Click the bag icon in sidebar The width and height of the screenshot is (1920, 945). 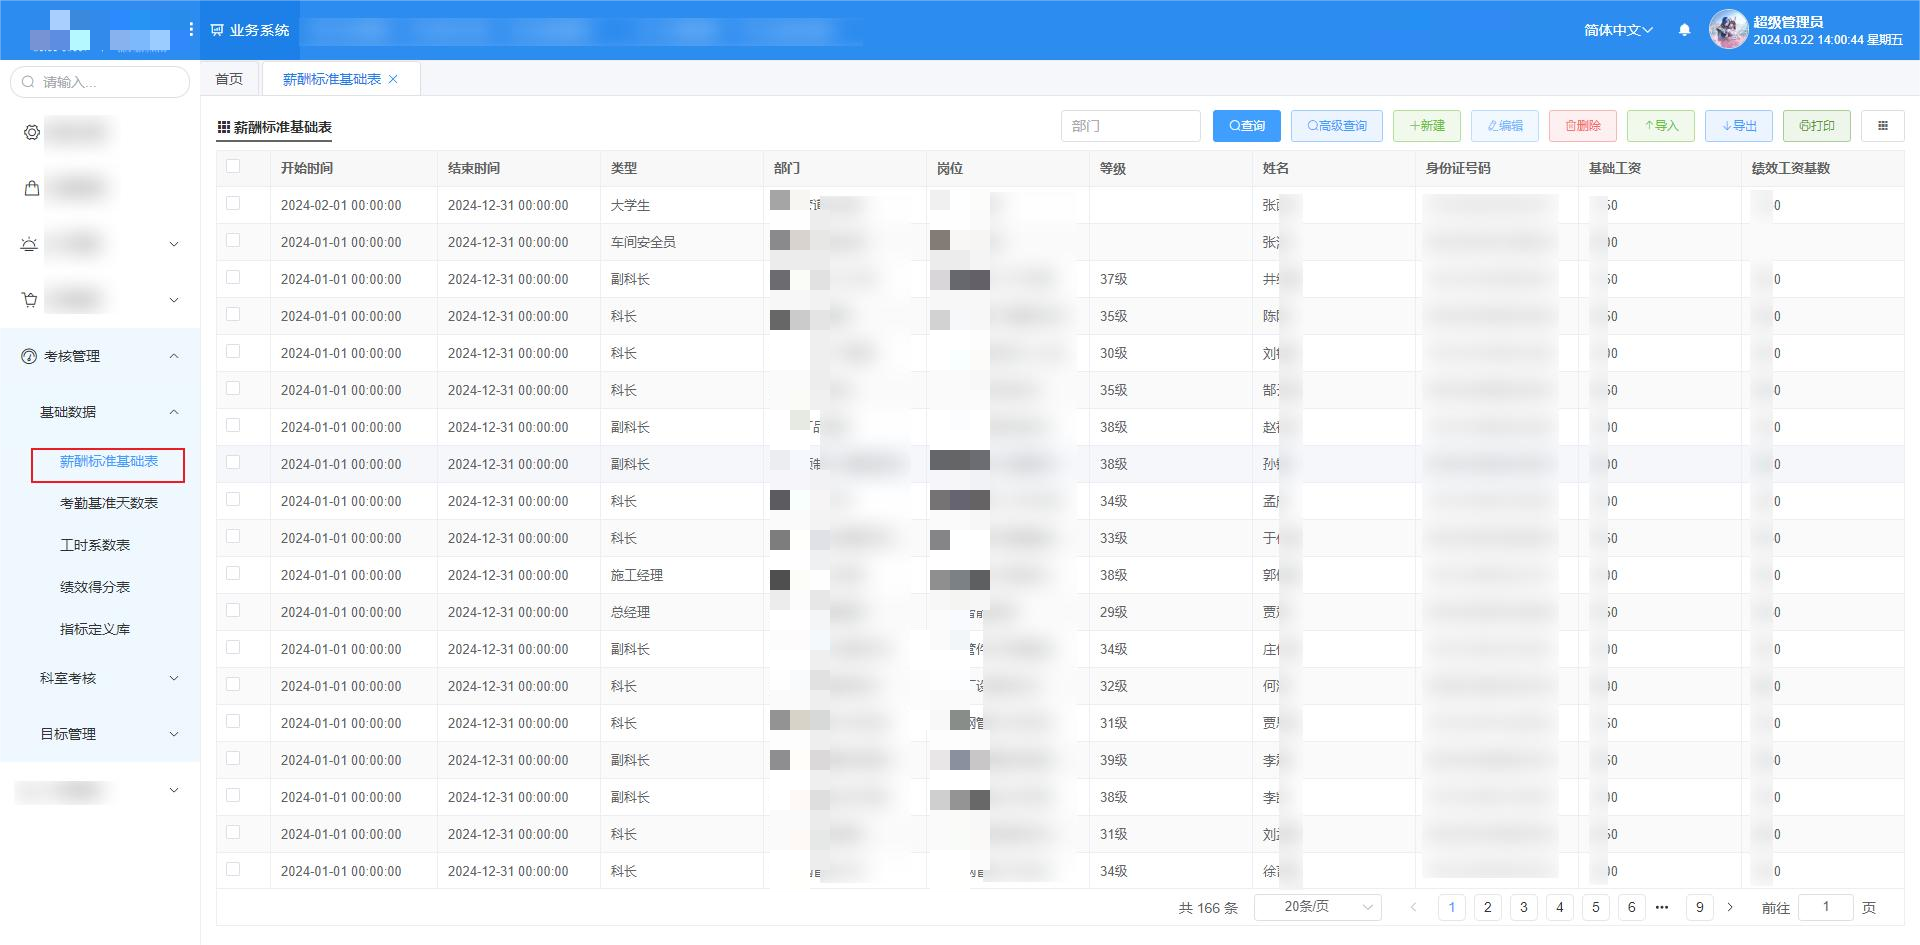click(32, 188)
